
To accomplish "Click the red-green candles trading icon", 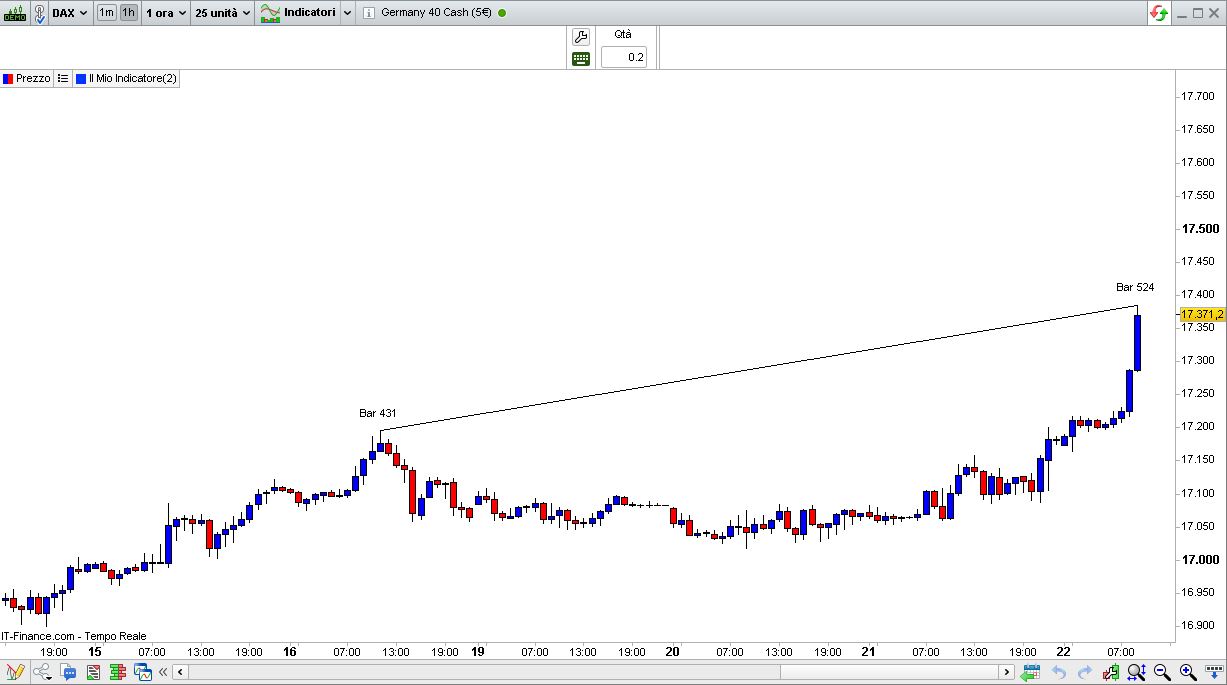I will (x=1110, y=672).
